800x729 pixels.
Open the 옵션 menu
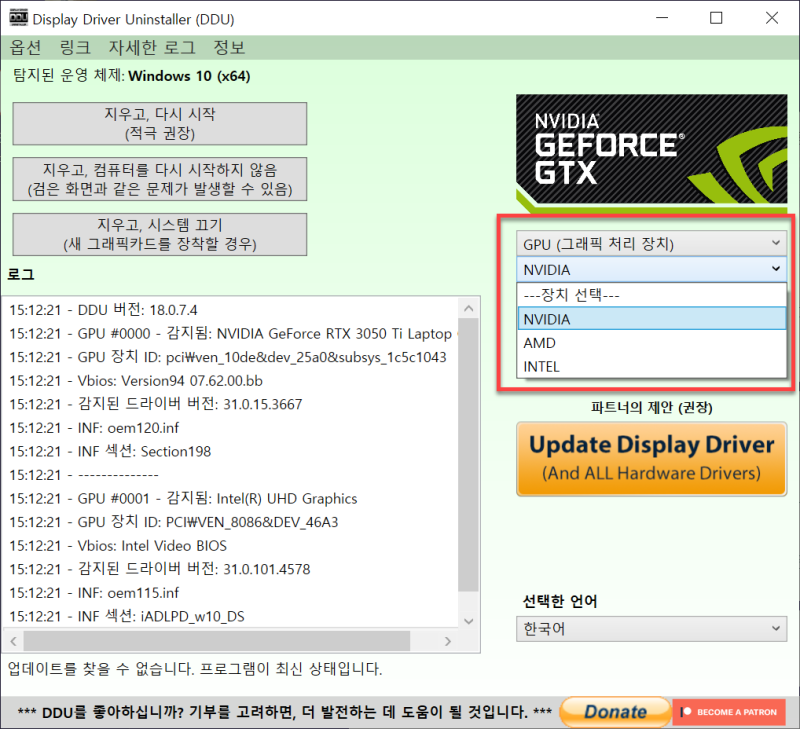point(24,47)
